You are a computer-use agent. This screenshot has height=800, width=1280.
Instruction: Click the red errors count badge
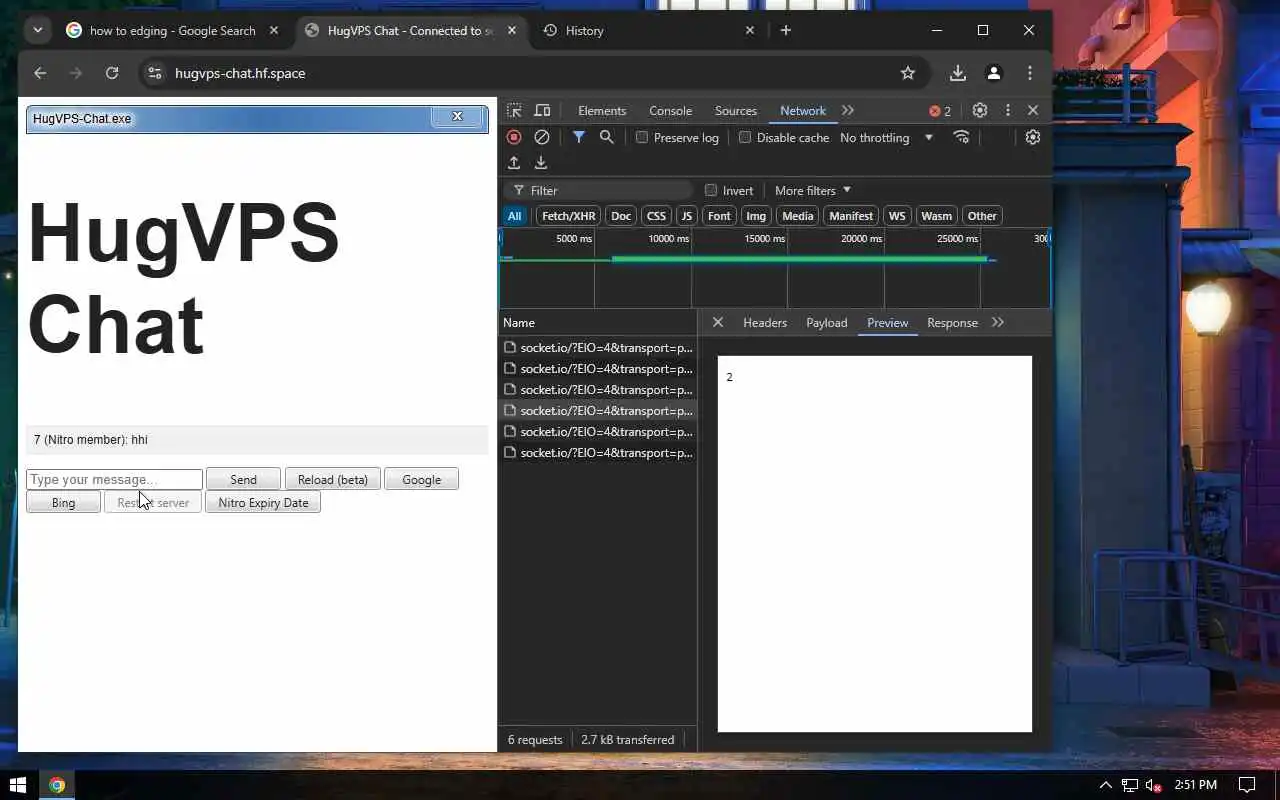pos(940,111)
